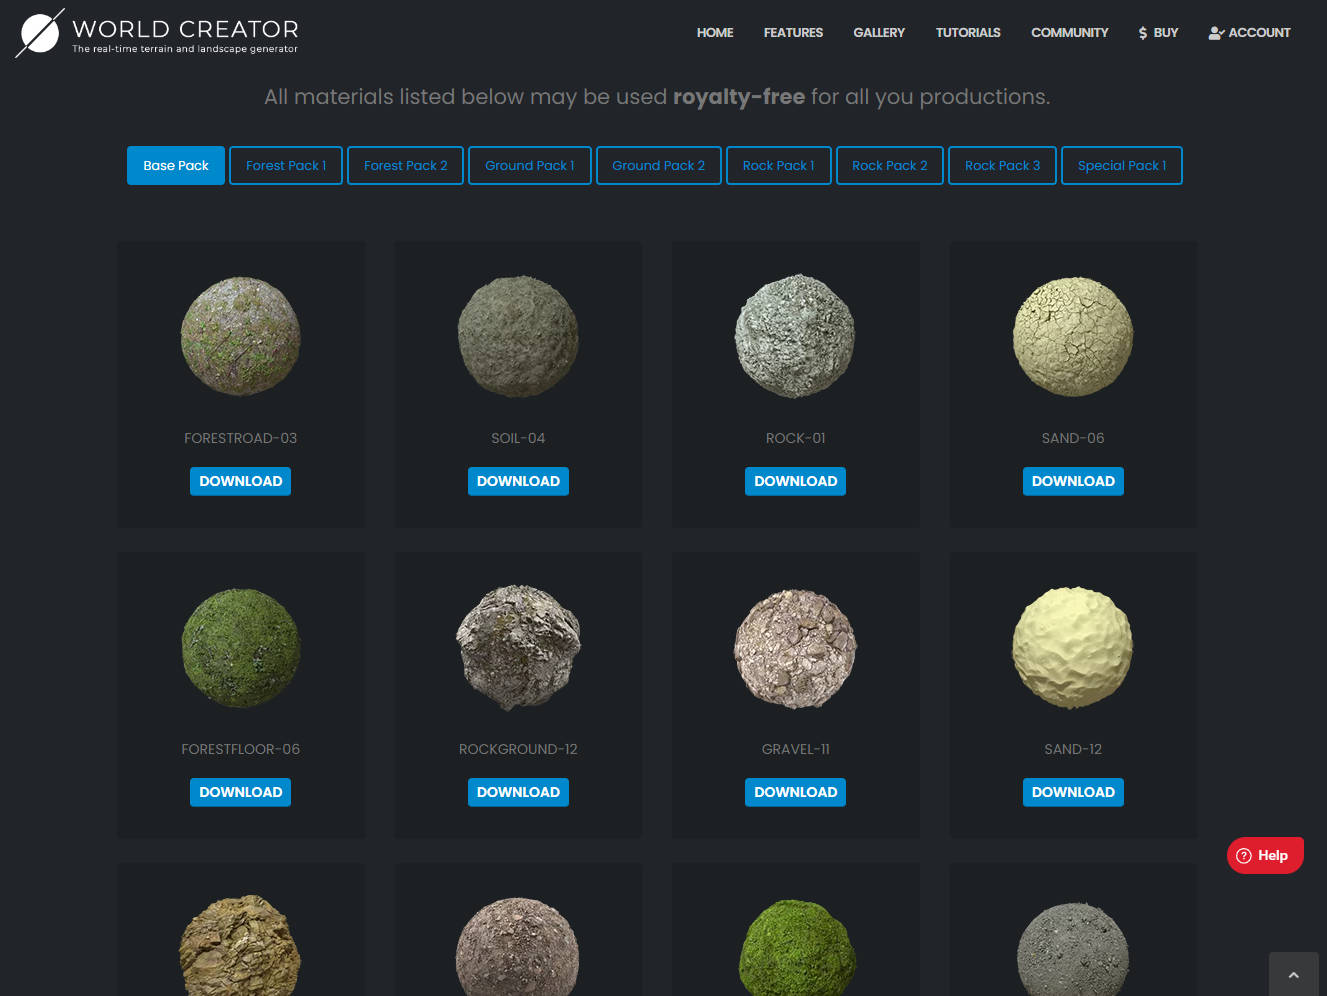Download the SAND-06 material
Screen dimensions: 1327x996
pyautogui.click(x=1073, y=481)
